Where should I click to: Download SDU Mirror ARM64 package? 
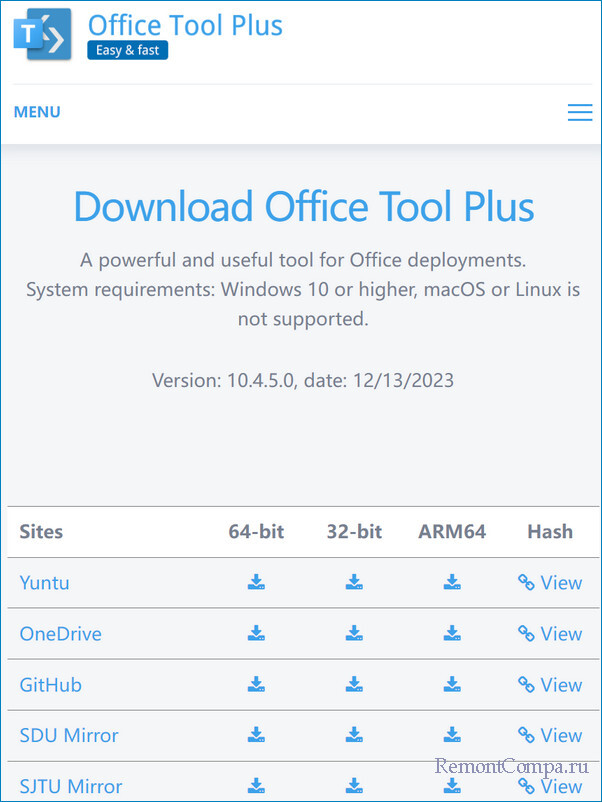452,735
